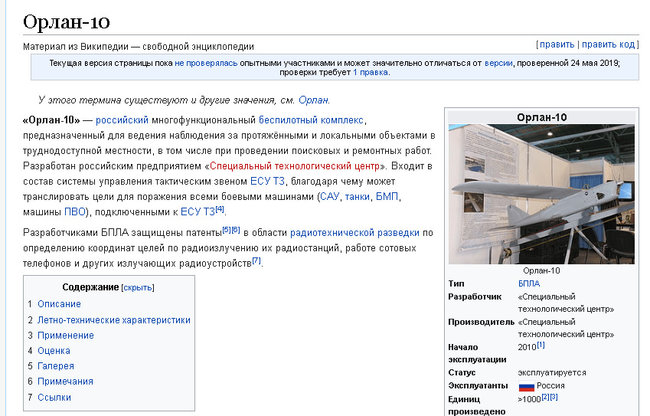The width and height of the screenshot is (650, 416).
Task: Open 'ЕСУ ТЗ' link before footnote 4
Action: (198, 212)
